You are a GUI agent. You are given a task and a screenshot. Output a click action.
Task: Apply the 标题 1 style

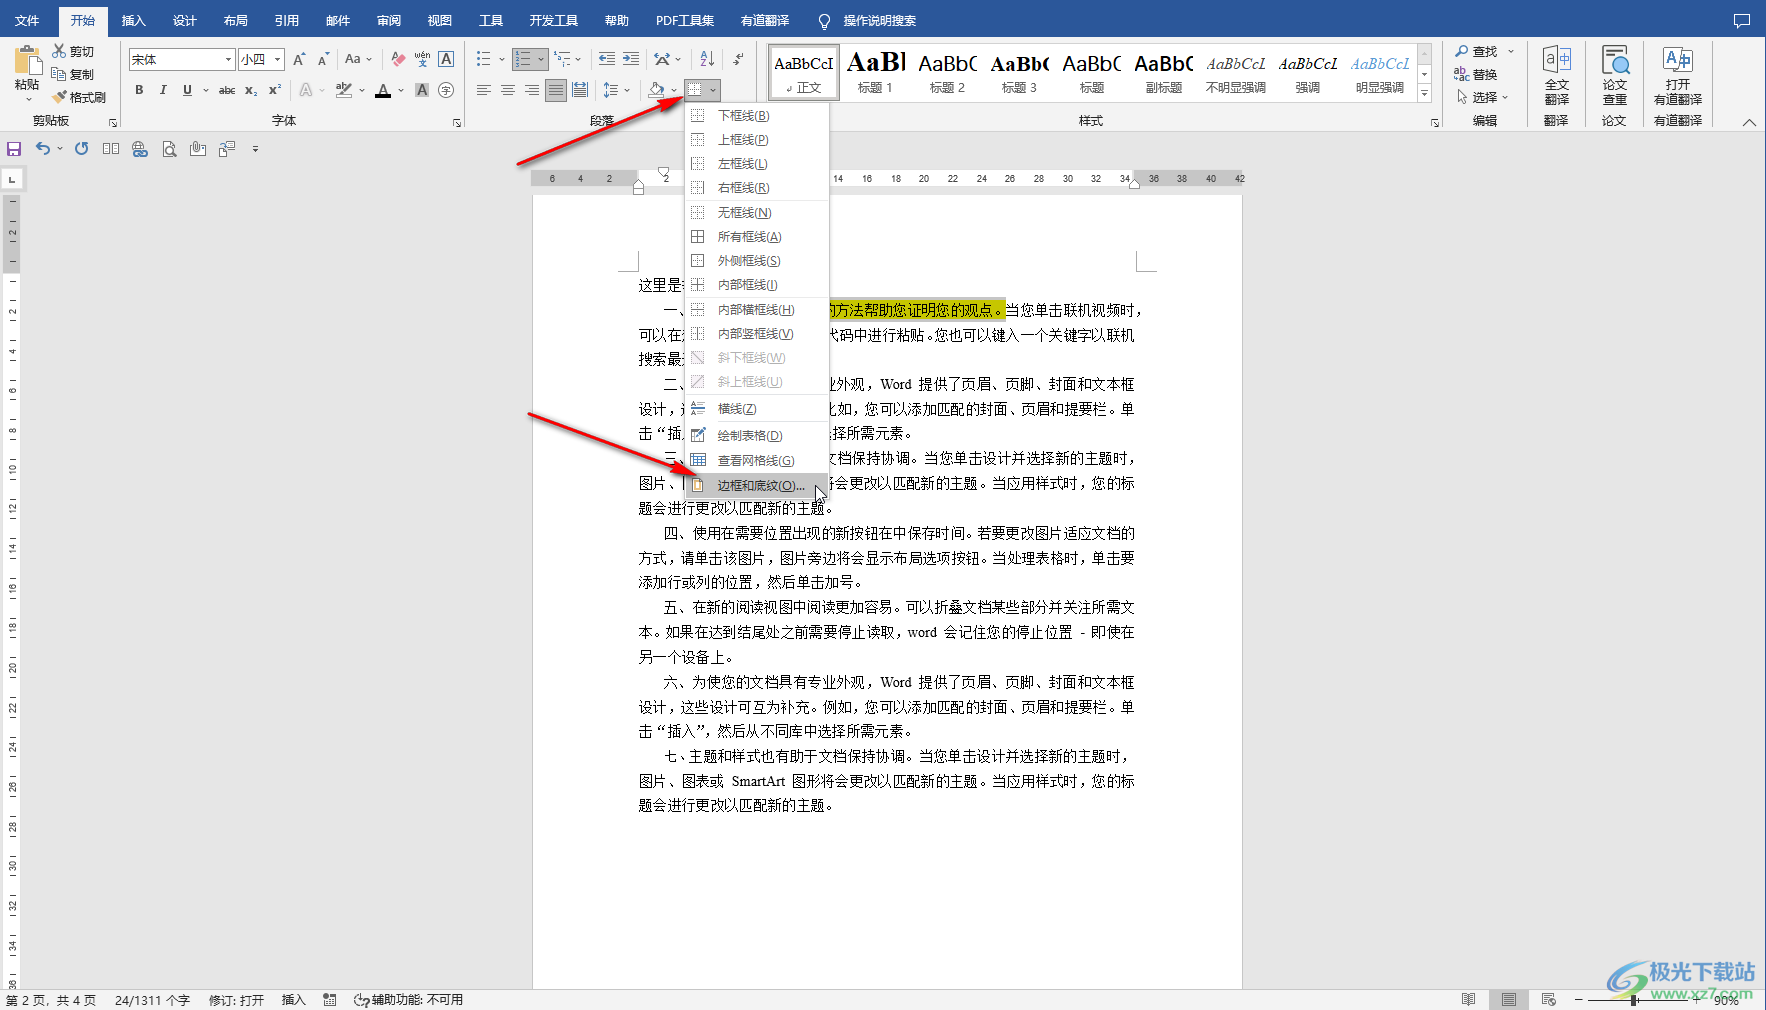(x=875, y=72)
